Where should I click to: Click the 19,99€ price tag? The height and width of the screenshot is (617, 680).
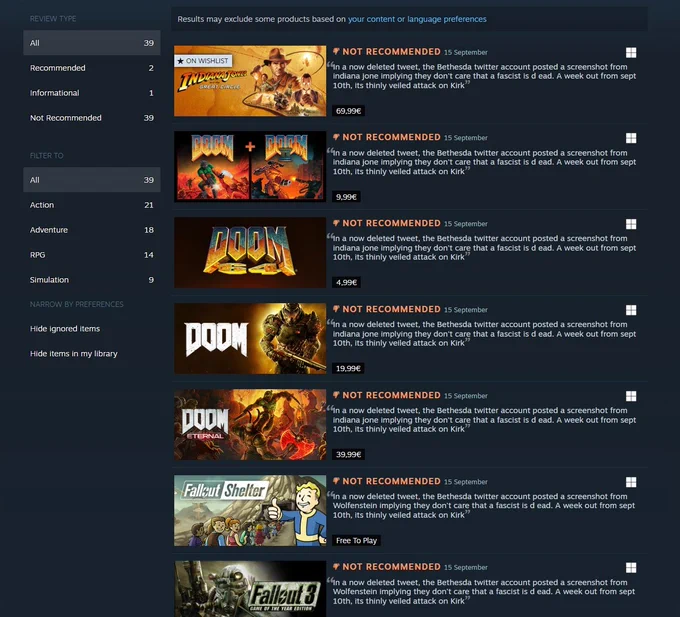click(348, 369)
